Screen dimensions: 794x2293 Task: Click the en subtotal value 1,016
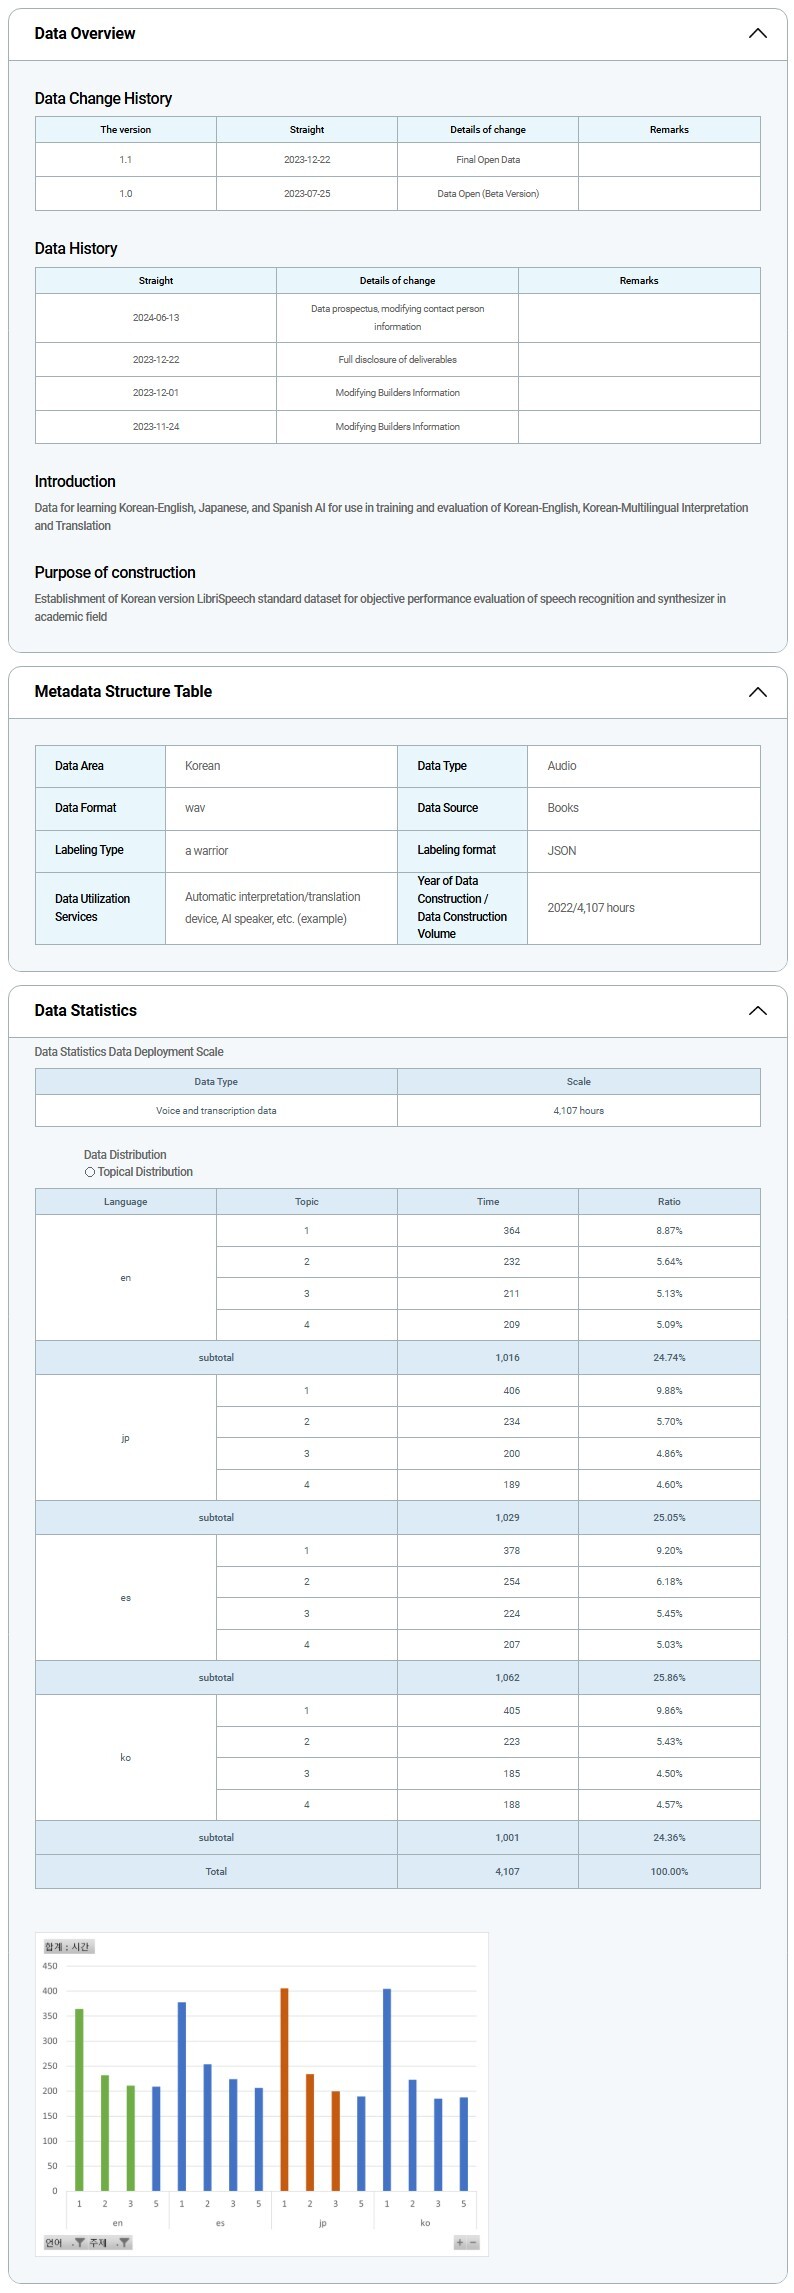pos(507,1358)
